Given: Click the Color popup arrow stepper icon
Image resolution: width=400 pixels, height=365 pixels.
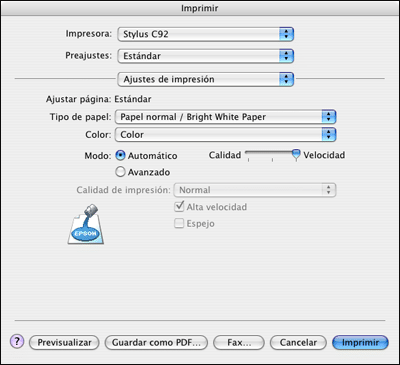Looking at the screenshot, I should pos(329,134).
